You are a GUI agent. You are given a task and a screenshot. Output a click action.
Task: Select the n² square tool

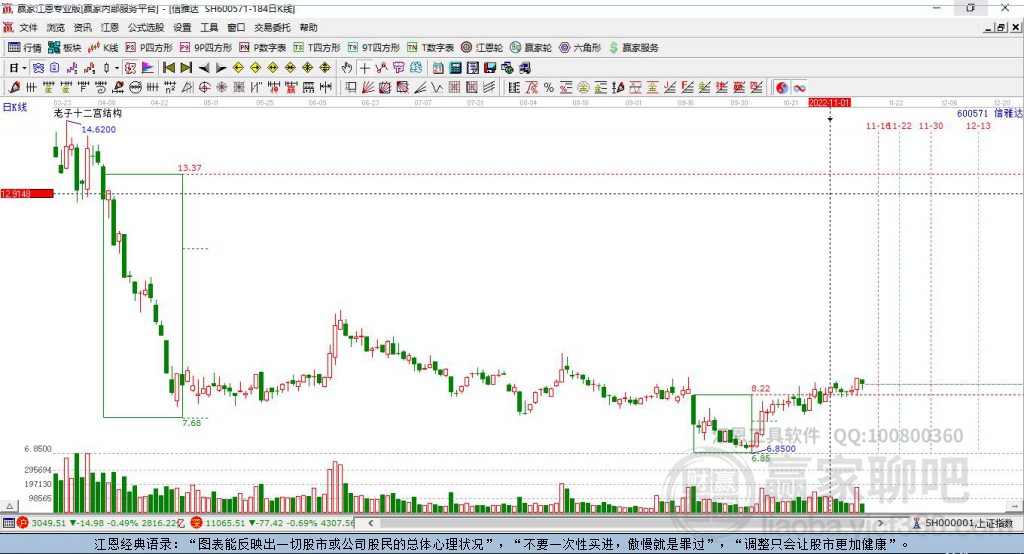tap(170, 88)
